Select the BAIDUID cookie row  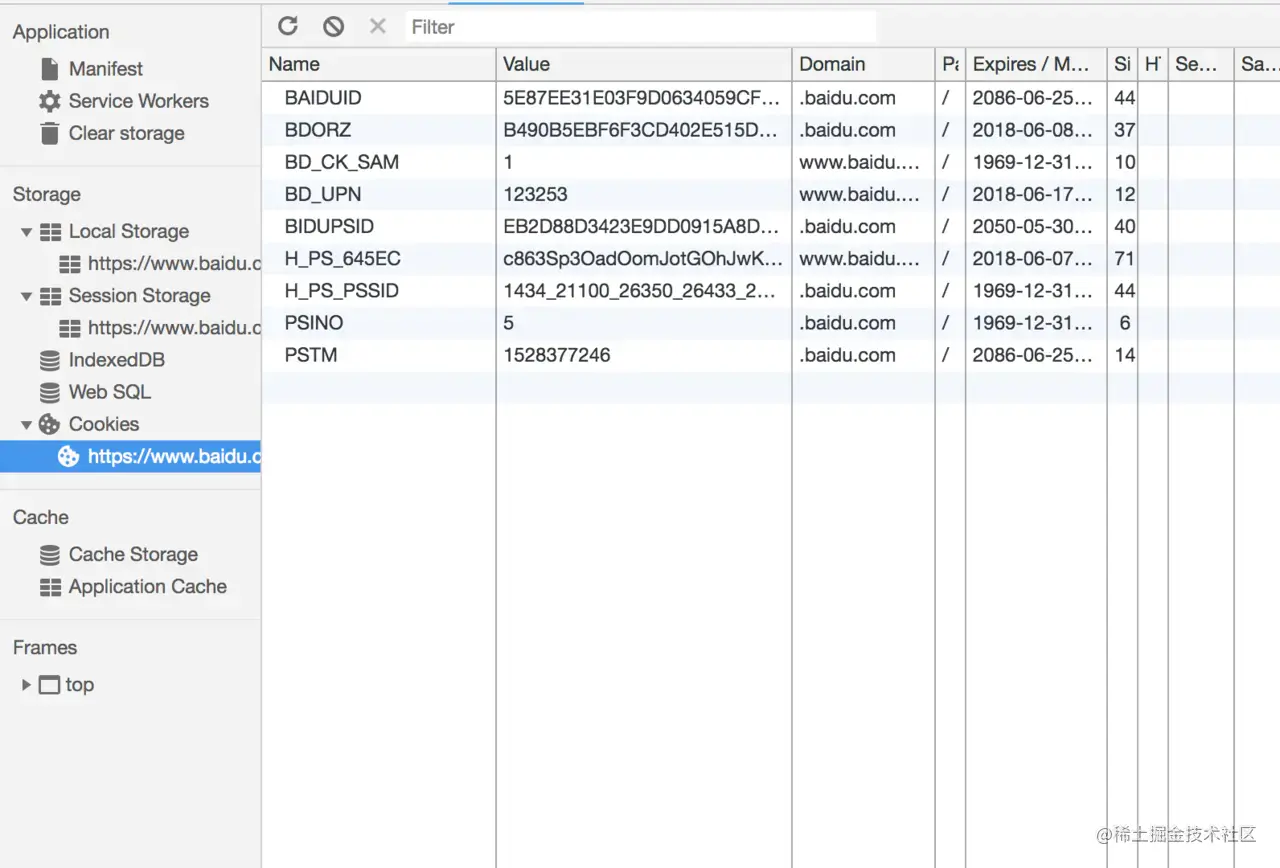pos(771,98)
